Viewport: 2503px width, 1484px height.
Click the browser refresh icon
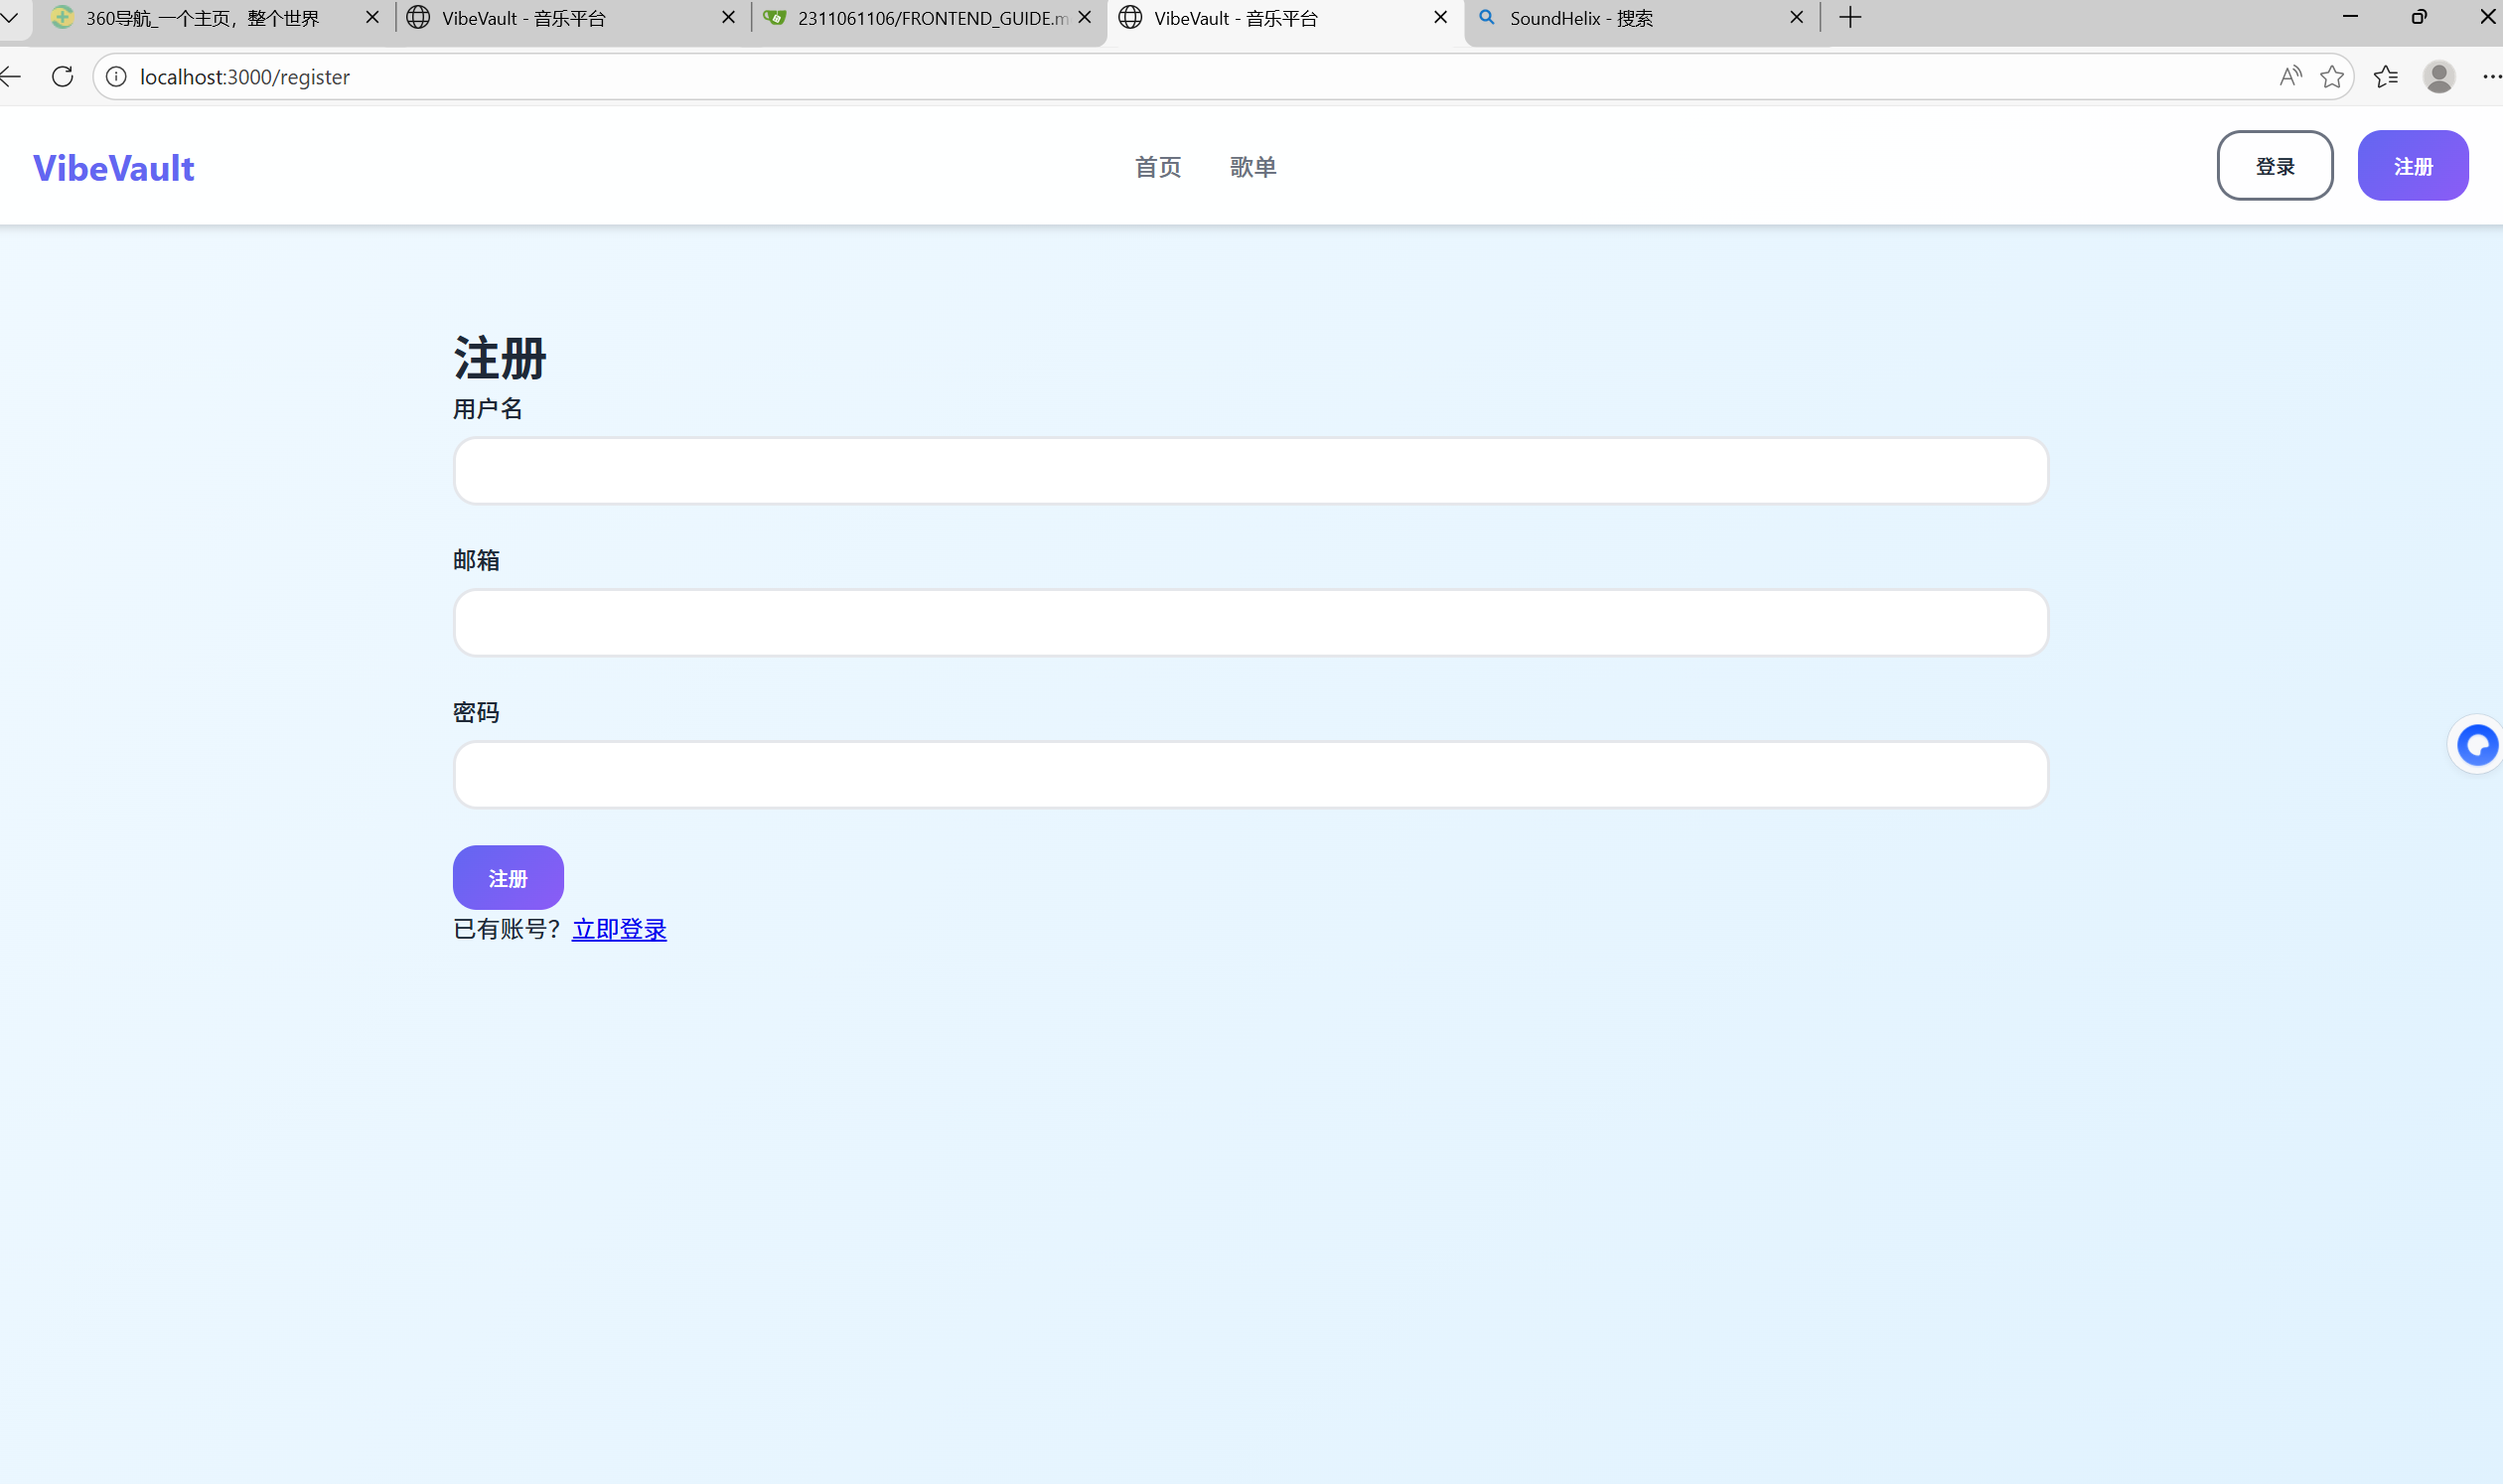click(x=62, y=77)
